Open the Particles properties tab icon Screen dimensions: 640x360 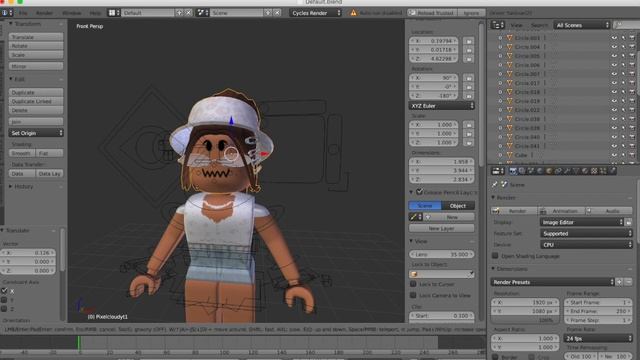click(603, 171)
